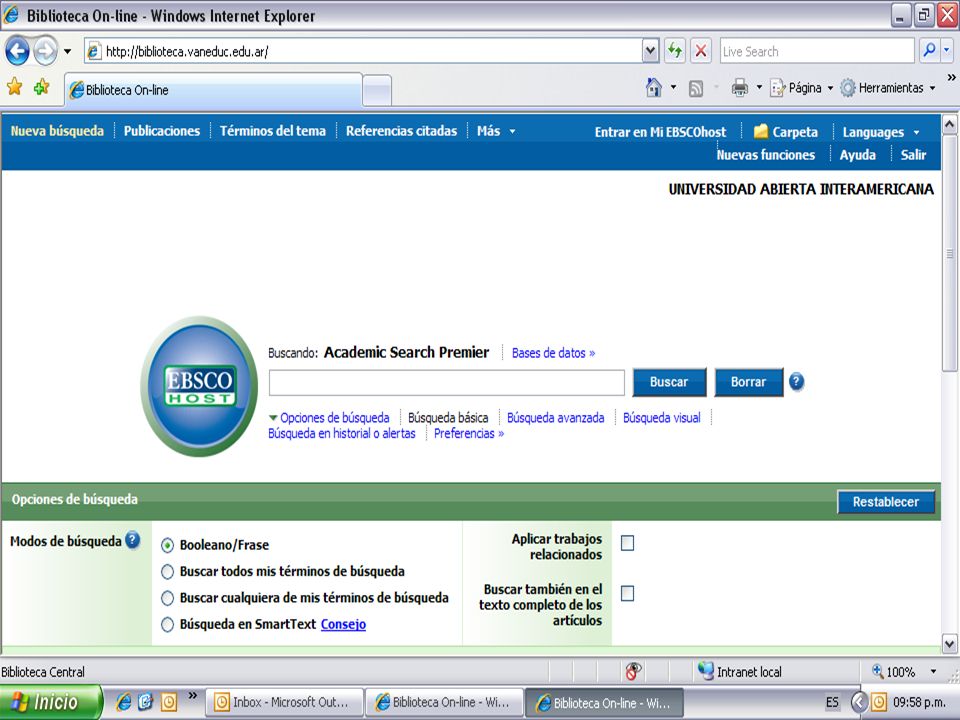Open the Página menu
Image resolution: width=960 pixels, height=720 pixels.
point(801,88)
